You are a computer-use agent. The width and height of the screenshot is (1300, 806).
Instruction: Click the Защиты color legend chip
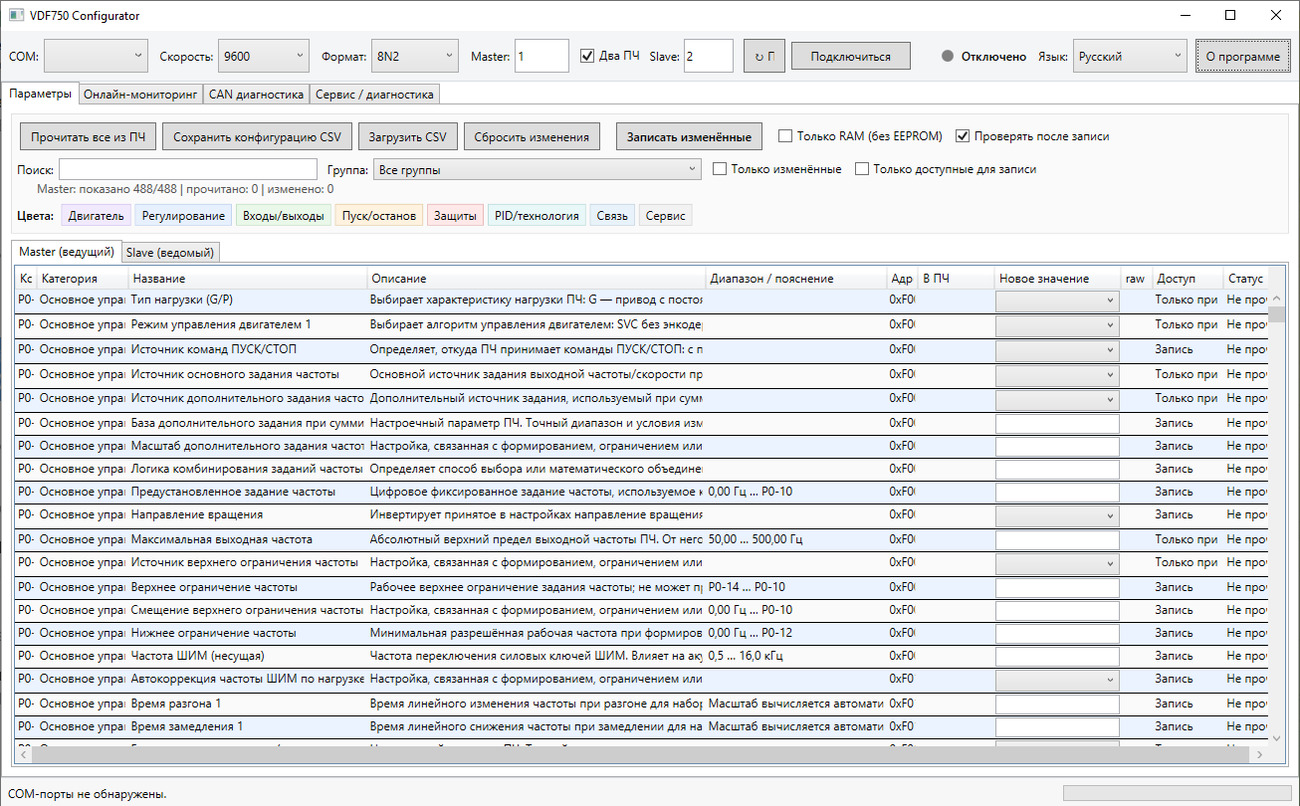coord(455,215)
